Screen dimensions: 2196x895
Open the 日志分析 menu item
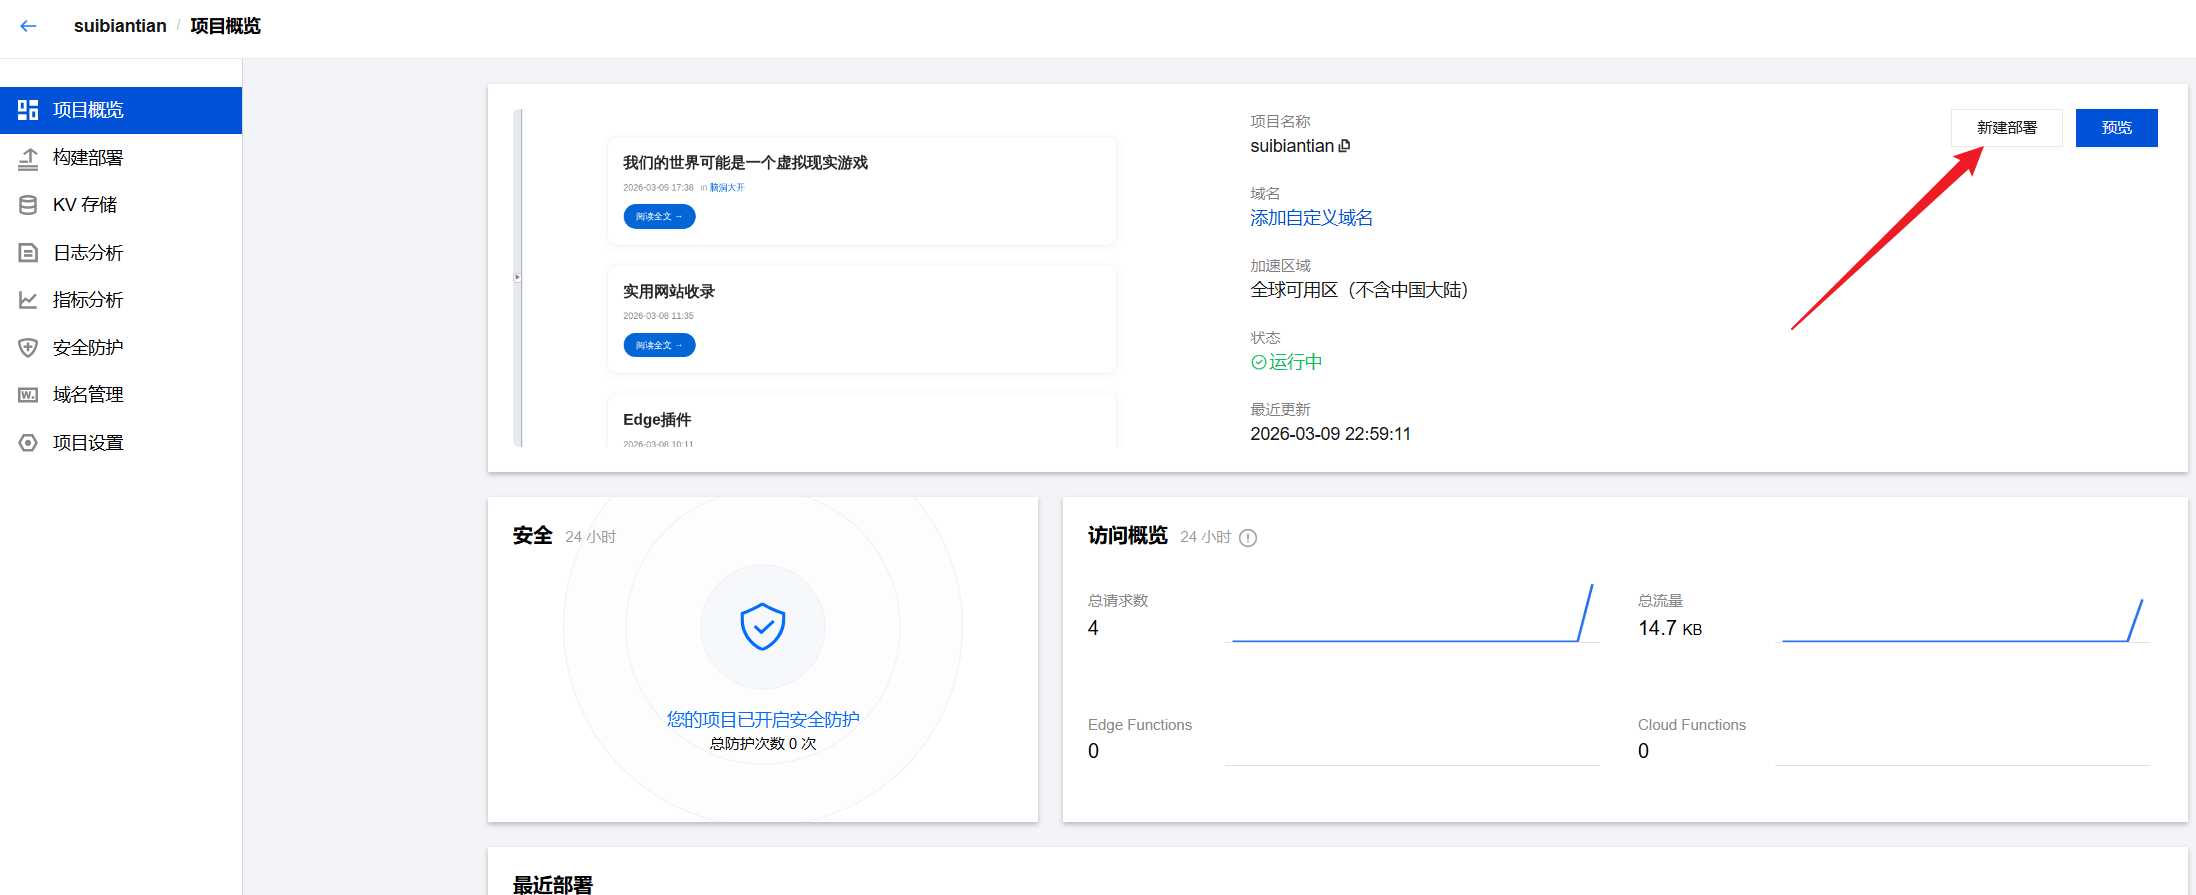(88, 253)
